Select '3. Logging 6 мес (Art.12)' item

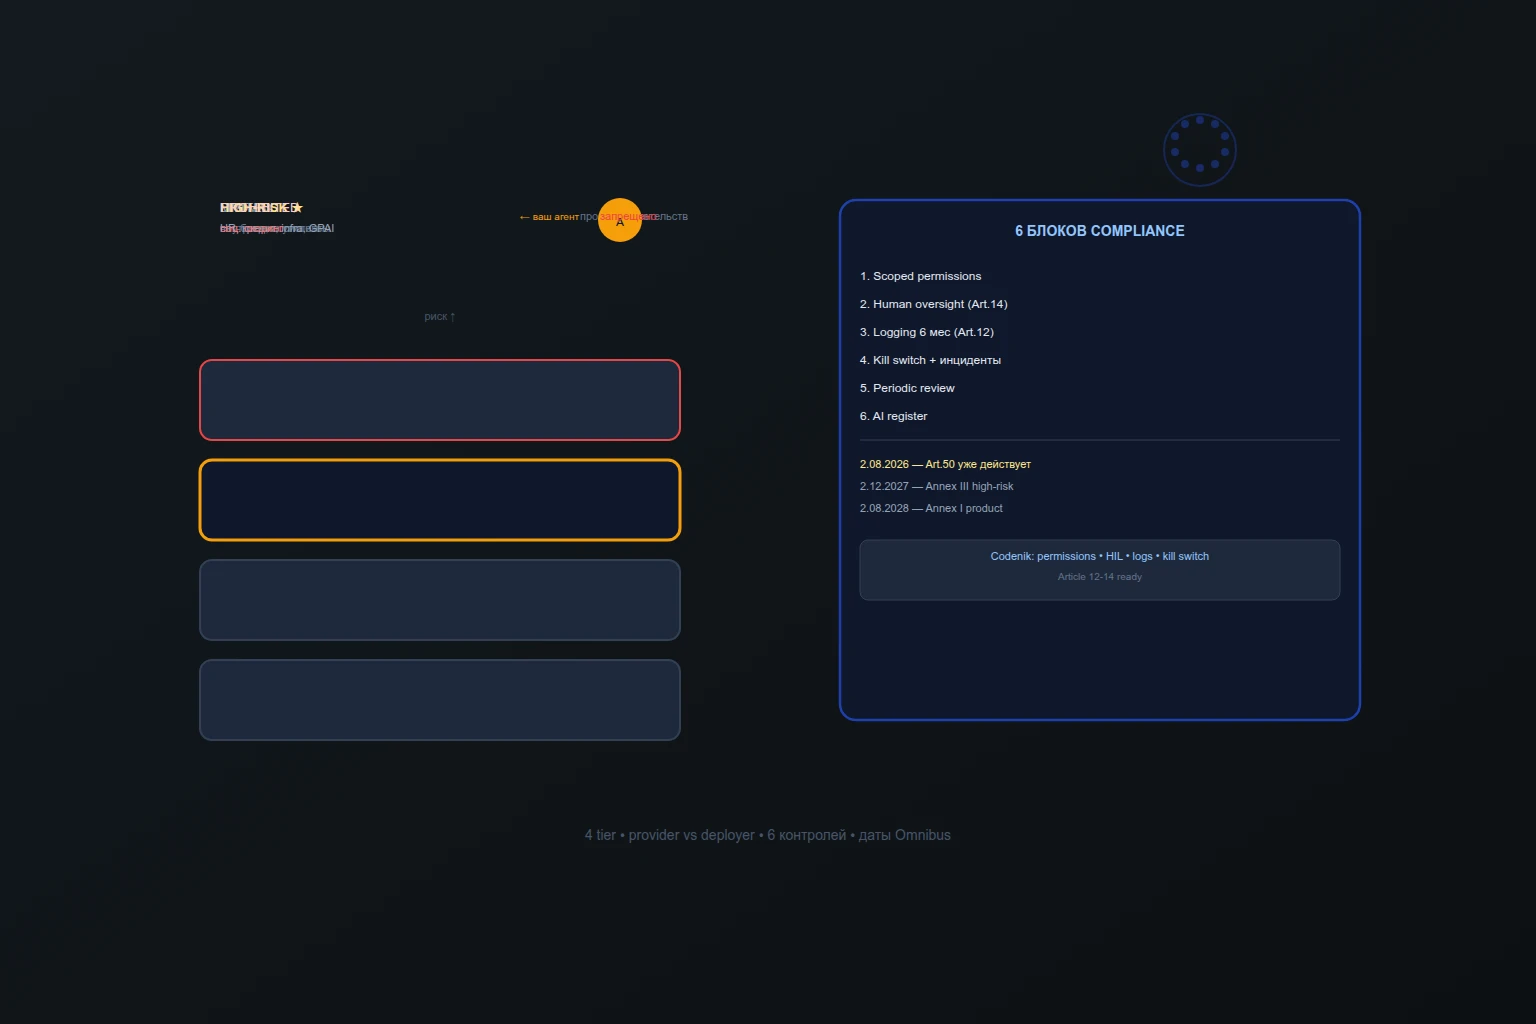click(927, 332)
